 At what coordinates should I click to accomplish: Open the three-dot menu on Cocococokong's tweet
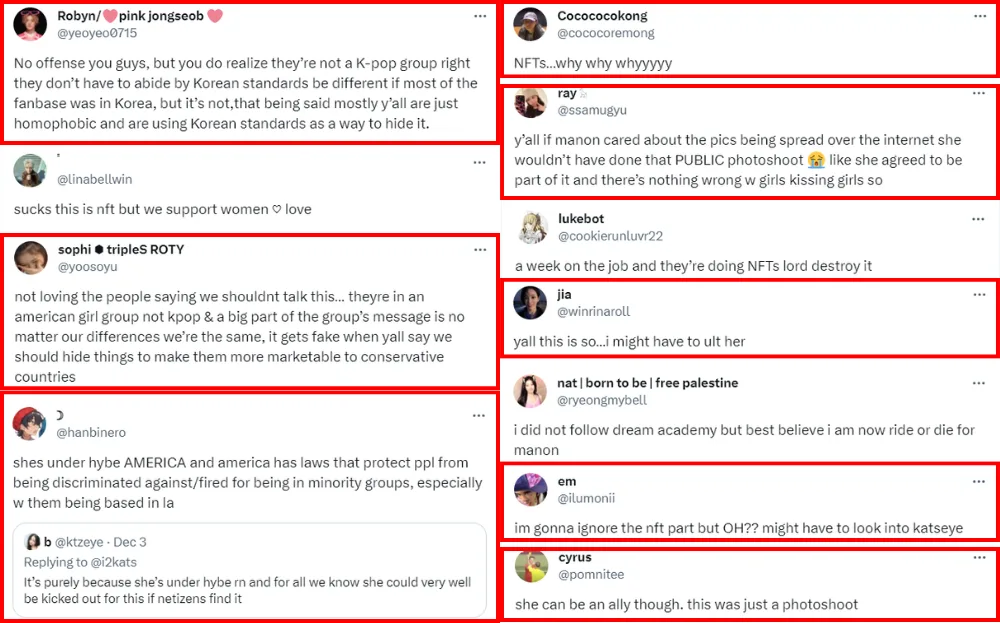978,17
